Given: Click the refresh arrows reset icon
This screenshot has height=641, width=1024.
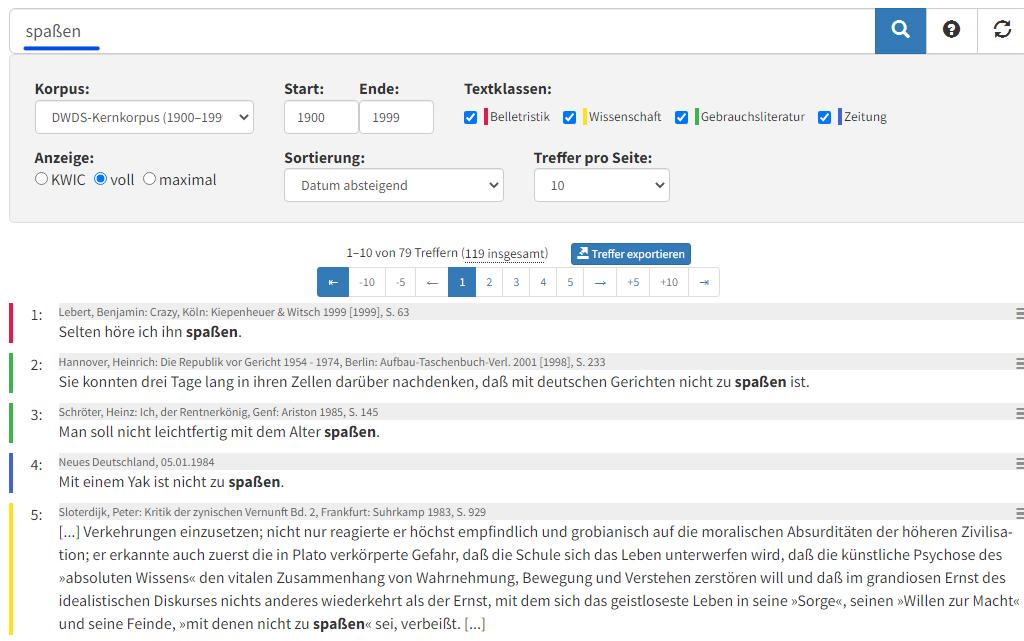Looking at the screenshot, I should click(1002, 30).
